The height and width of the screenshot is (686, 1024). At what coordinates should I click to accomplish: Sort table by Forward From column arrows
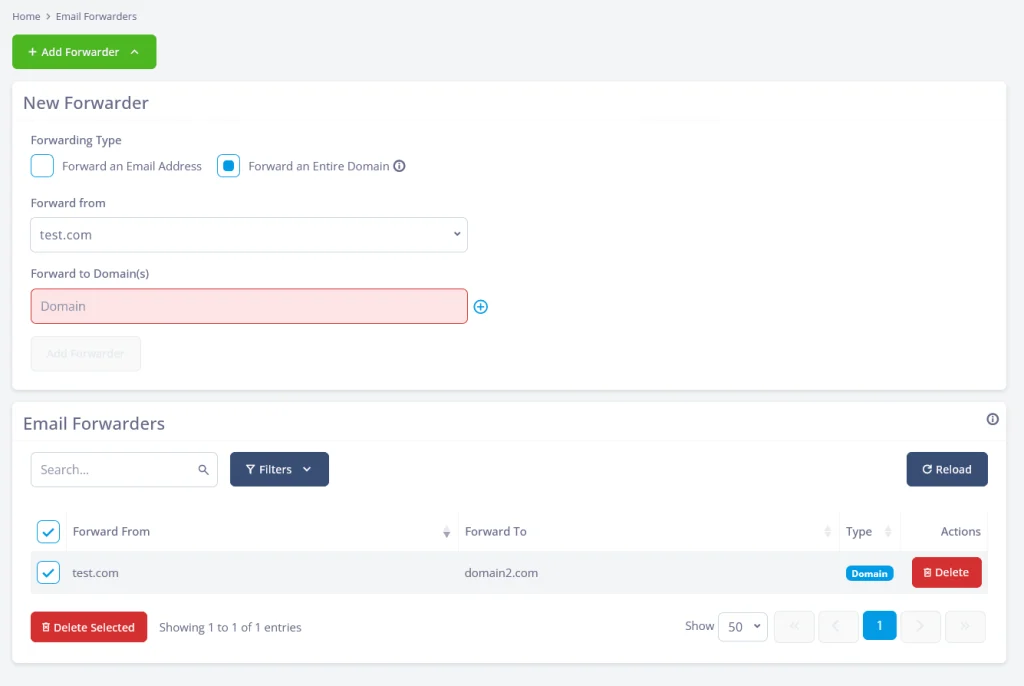[x=447, y=532]
